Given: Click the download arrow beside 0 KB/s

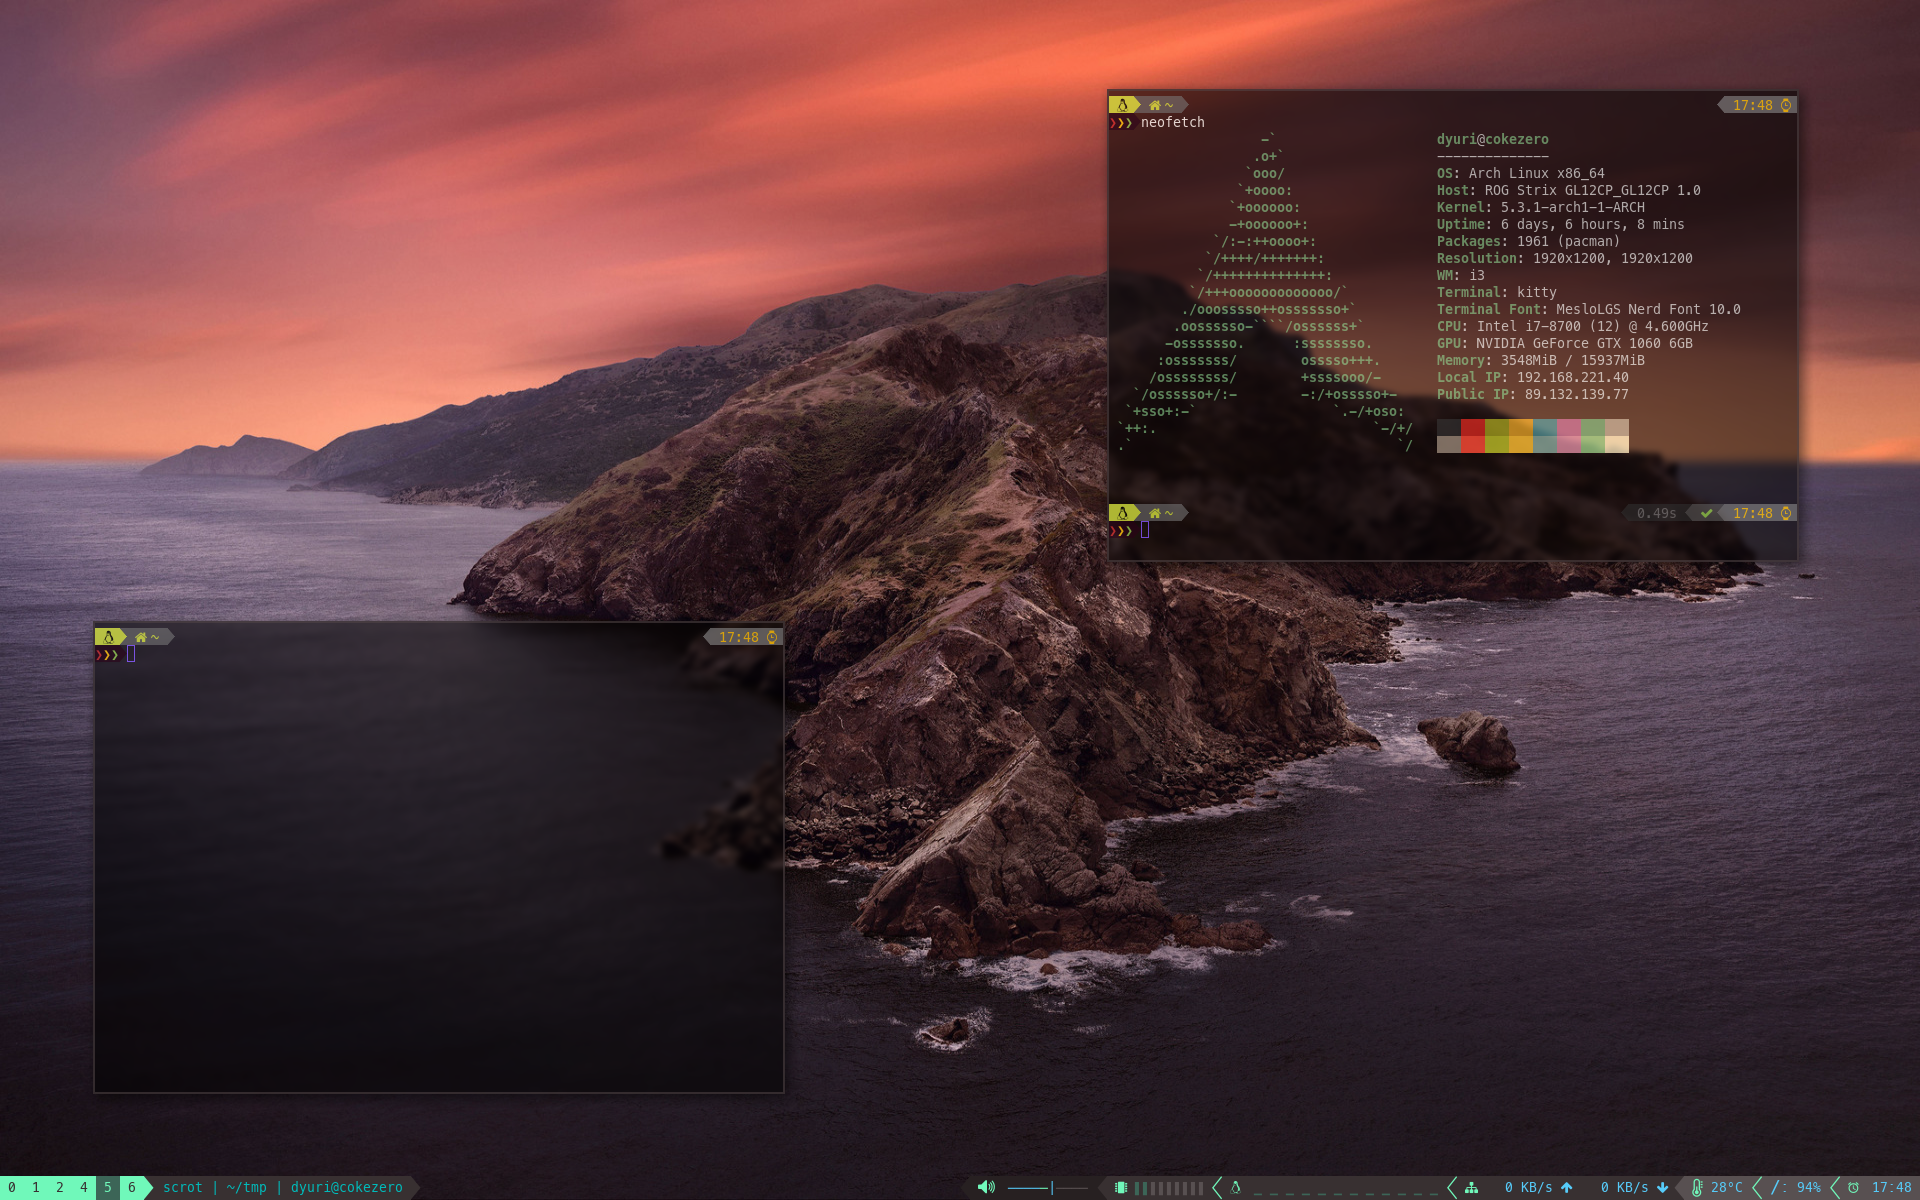Looking at the screenshot, I should click(1663, 1187).
